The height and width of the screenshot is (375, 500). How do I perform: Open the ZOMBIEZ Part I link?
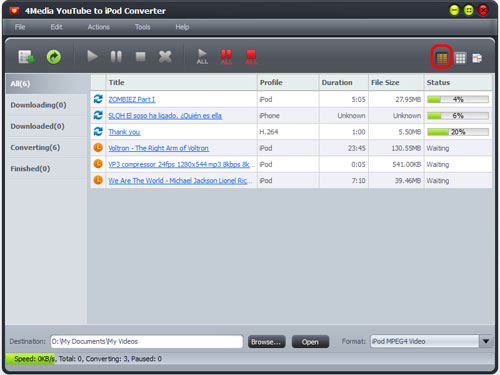(x=132, y=99)
